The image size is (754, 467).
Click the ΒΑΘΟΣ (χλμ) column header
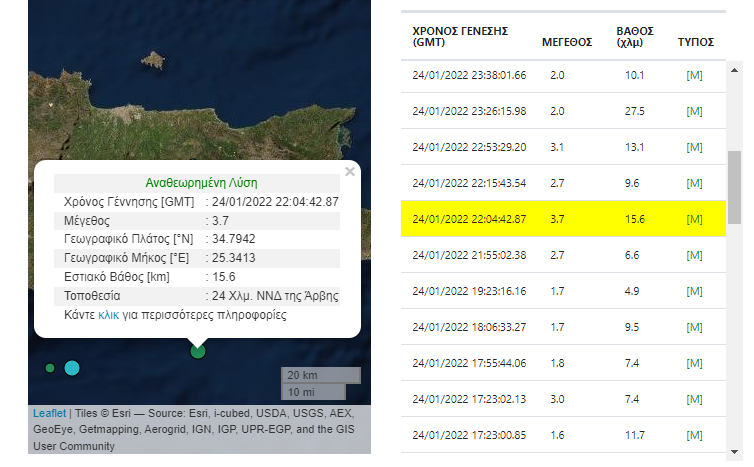coord(635,37)
